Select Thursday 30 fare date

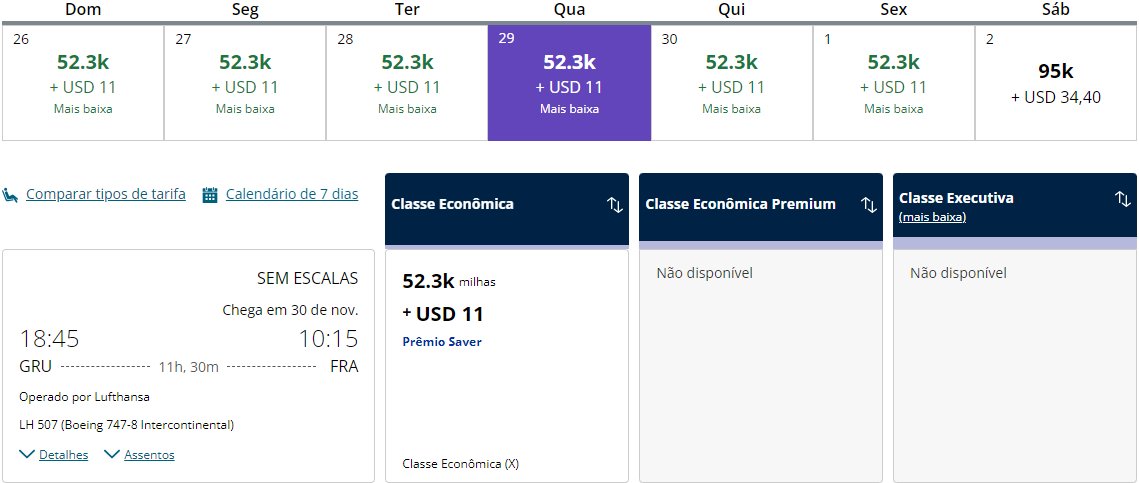tap(731, 83)
